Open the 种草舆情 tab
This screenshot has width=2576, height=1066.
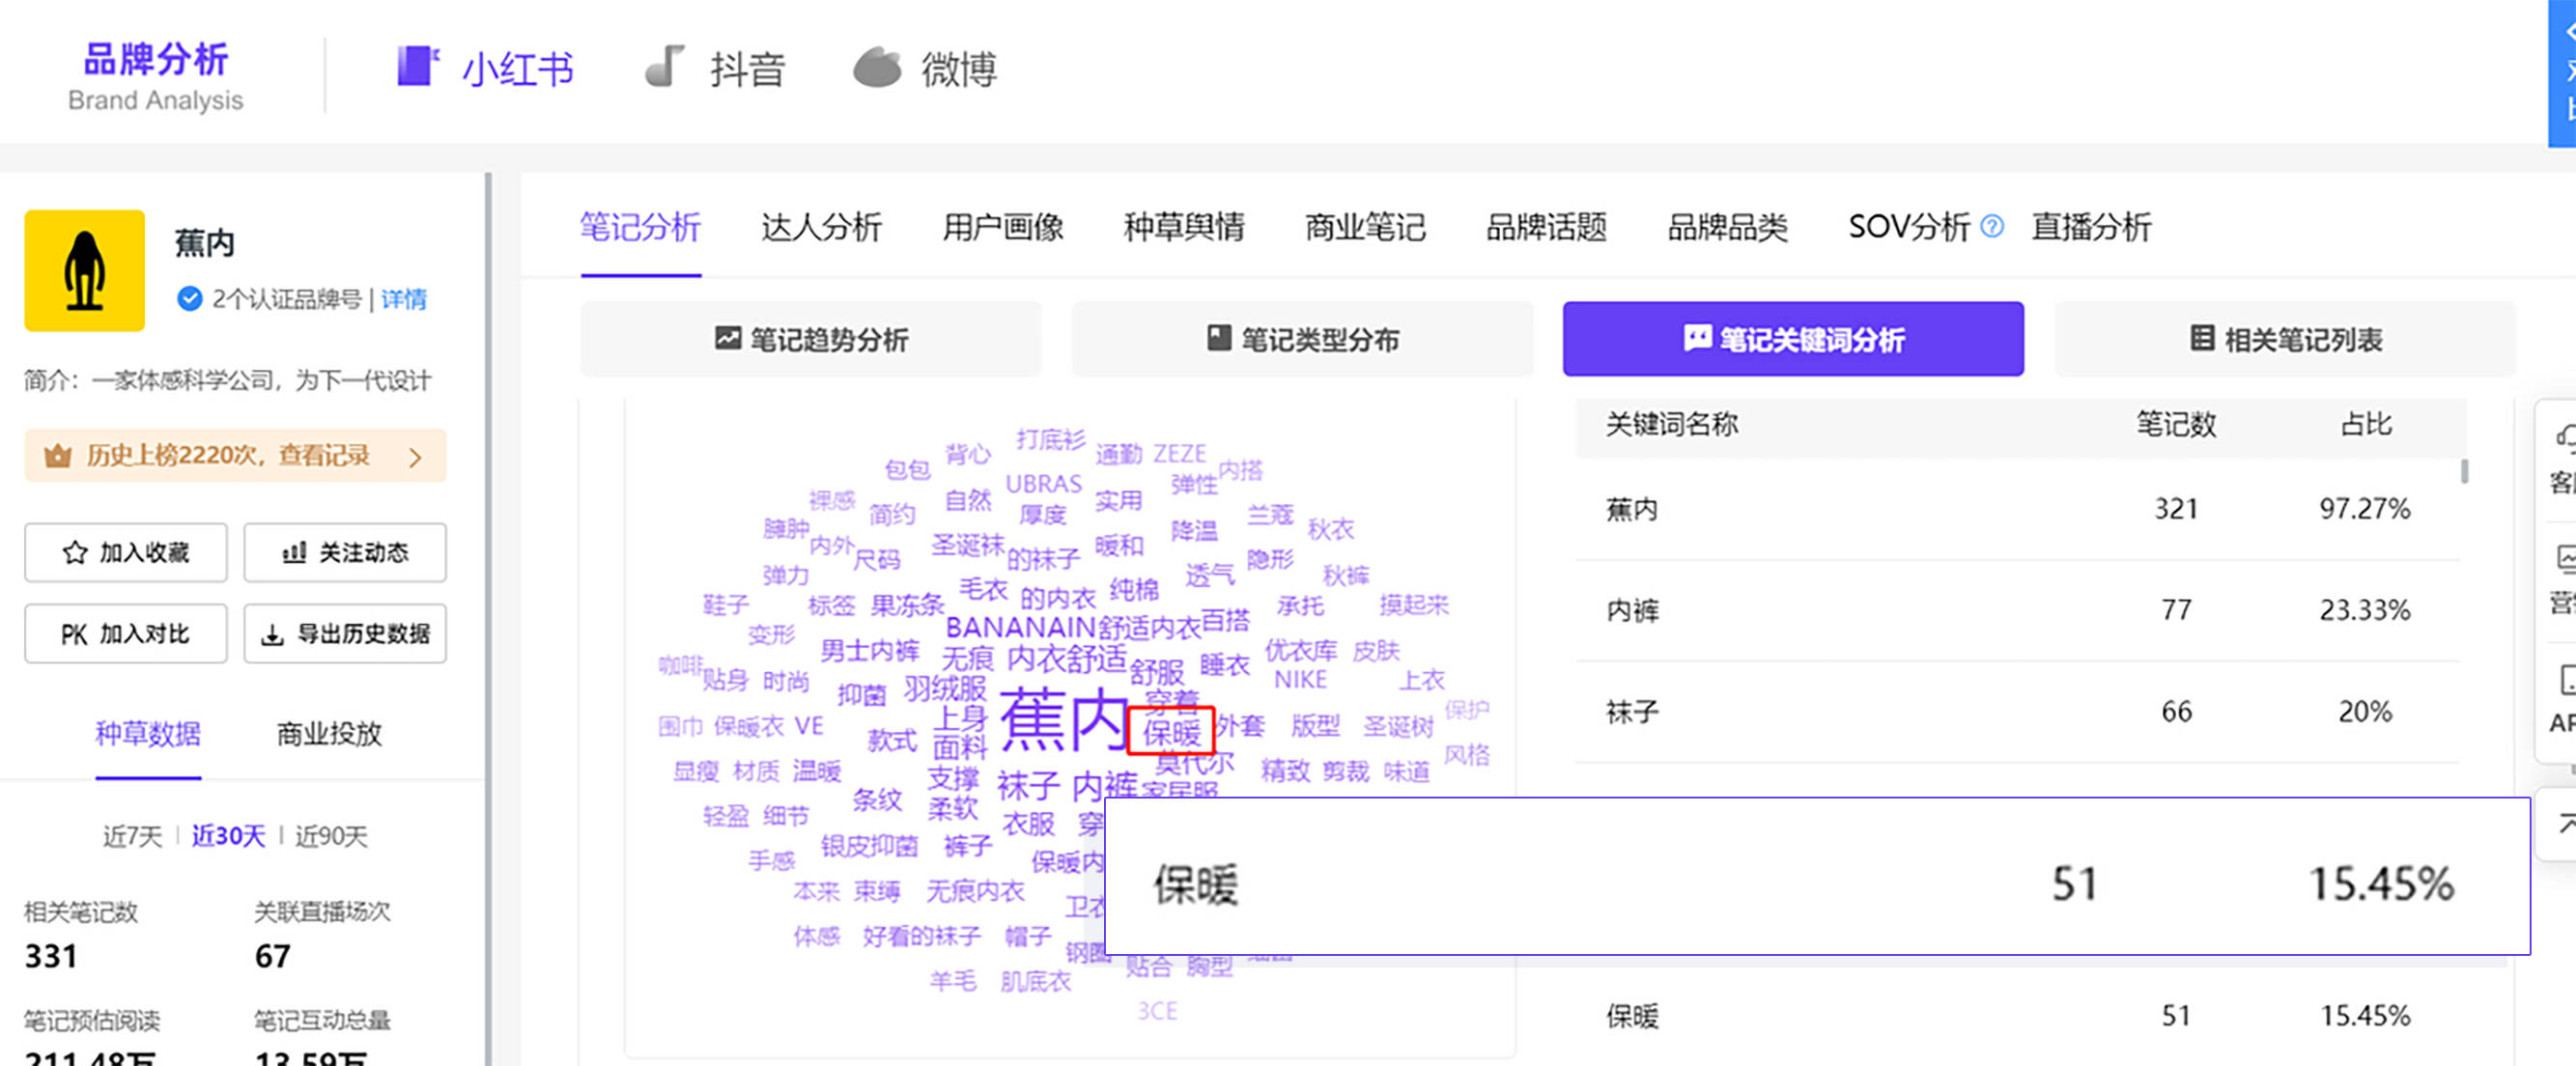(1184, 227)
